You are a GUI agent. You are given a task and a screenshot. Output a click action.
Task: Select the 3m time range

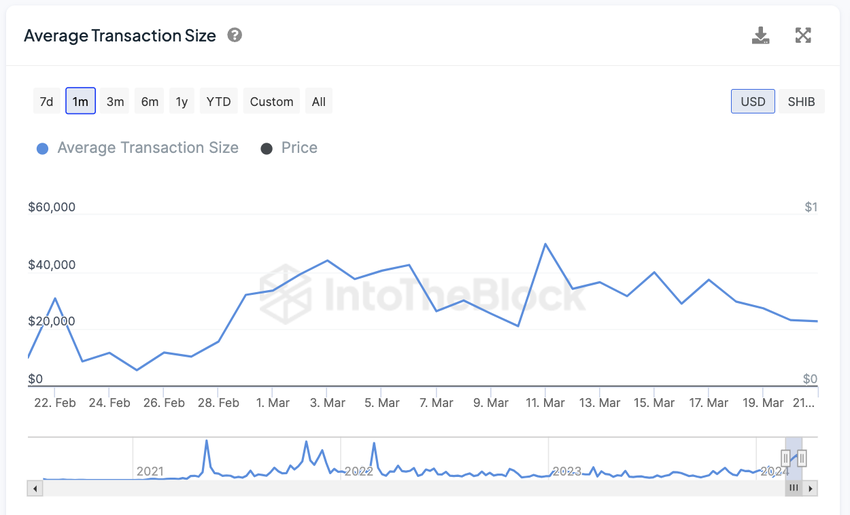[115, 101]
